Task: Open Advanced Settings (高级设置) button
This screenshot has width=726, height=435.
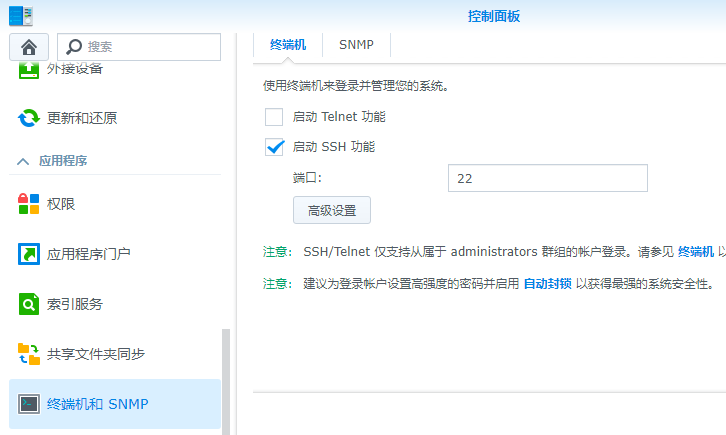Action: click(x=332, y=210)
